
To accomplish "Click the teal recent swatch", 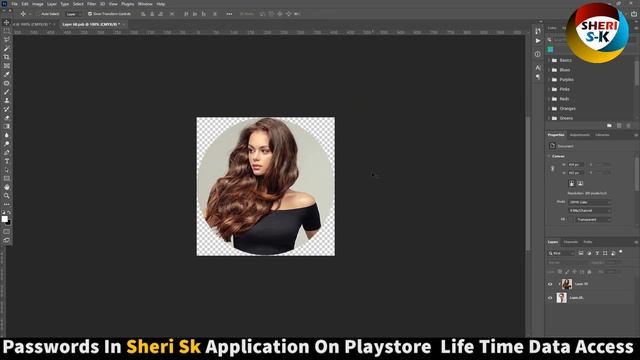I will 551,49.
